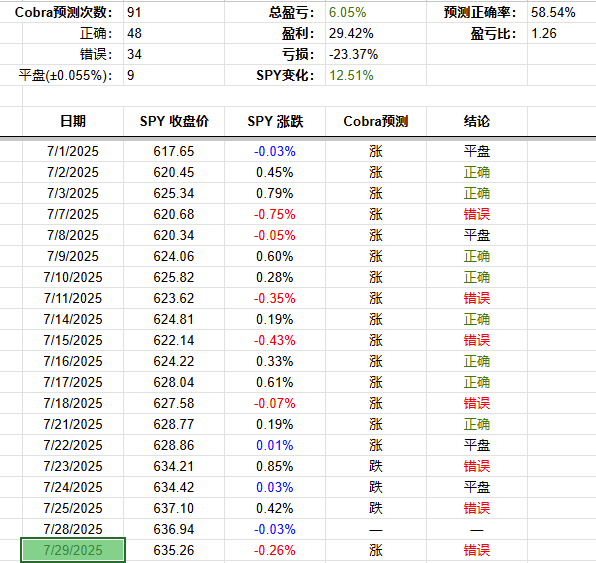Select closing price 628.04
Image resolution: width=596 pixels, height=563 pixels.
174,382
